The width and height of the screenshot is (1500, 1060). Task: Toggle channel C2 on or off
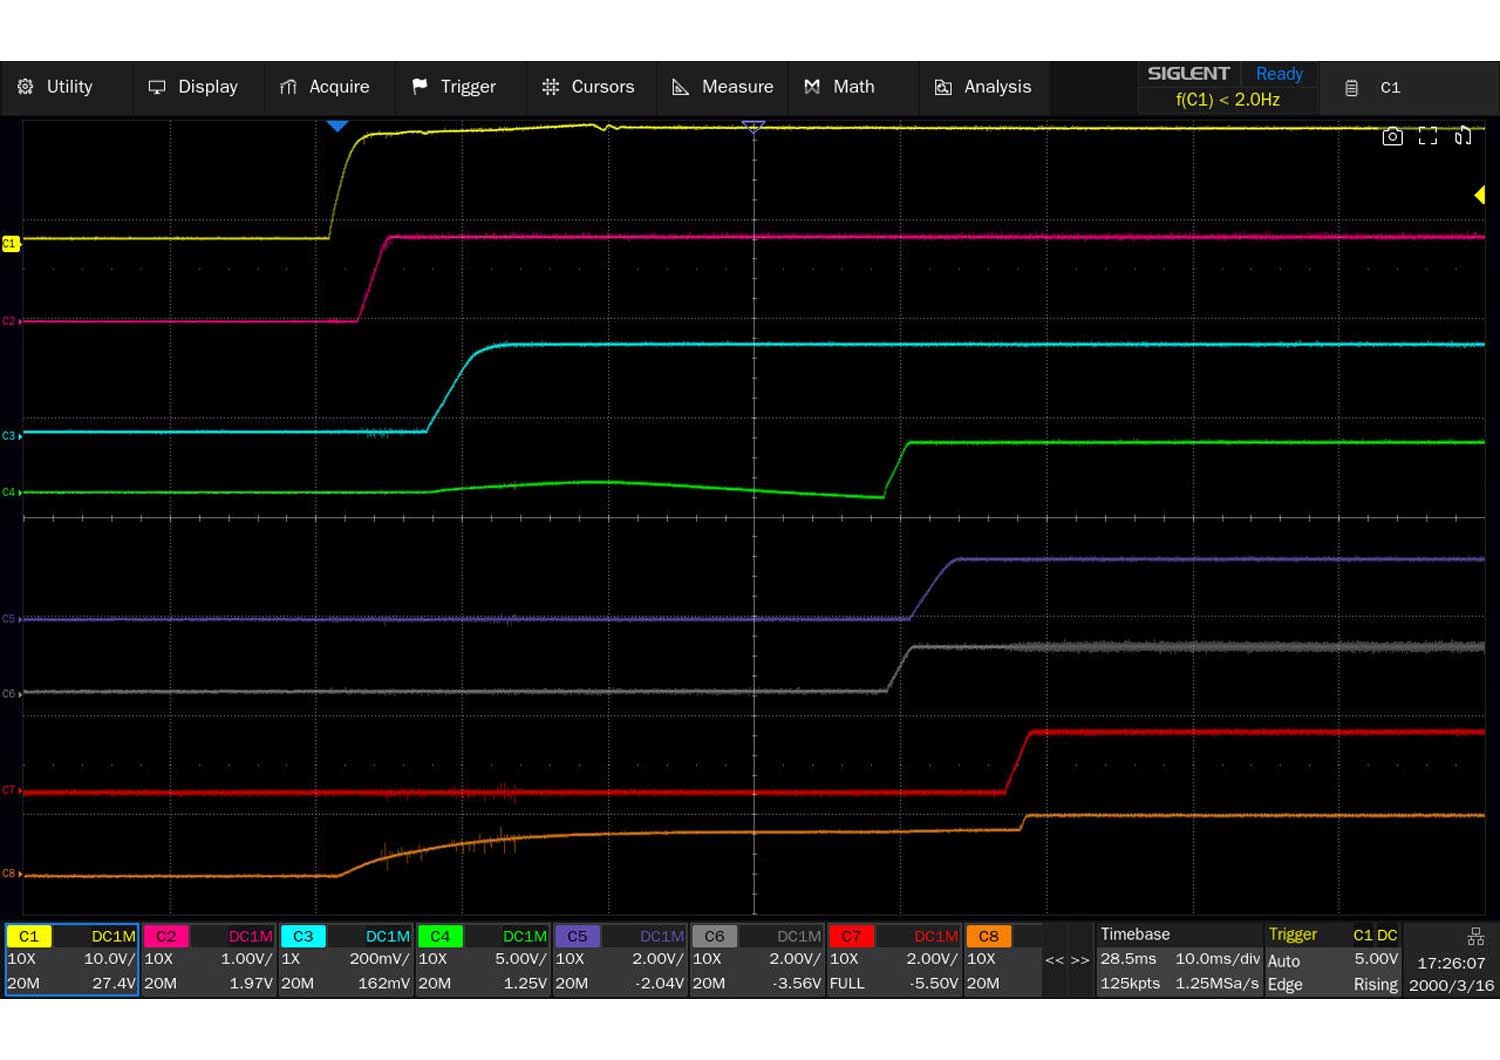pos(166,937)
